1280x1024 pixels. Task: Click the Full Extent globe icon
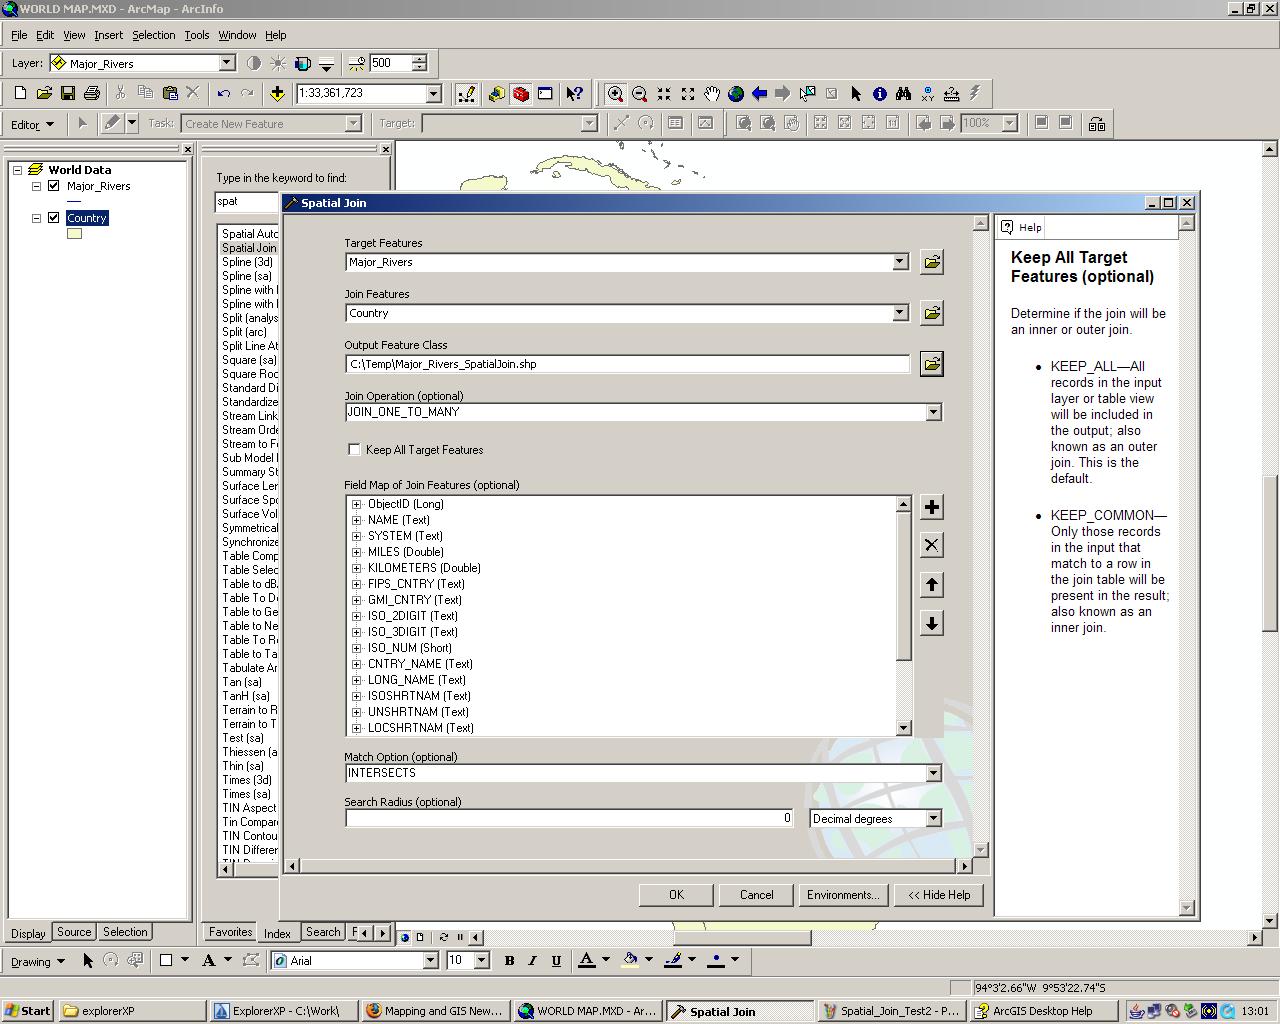click(x=736, y=93)
